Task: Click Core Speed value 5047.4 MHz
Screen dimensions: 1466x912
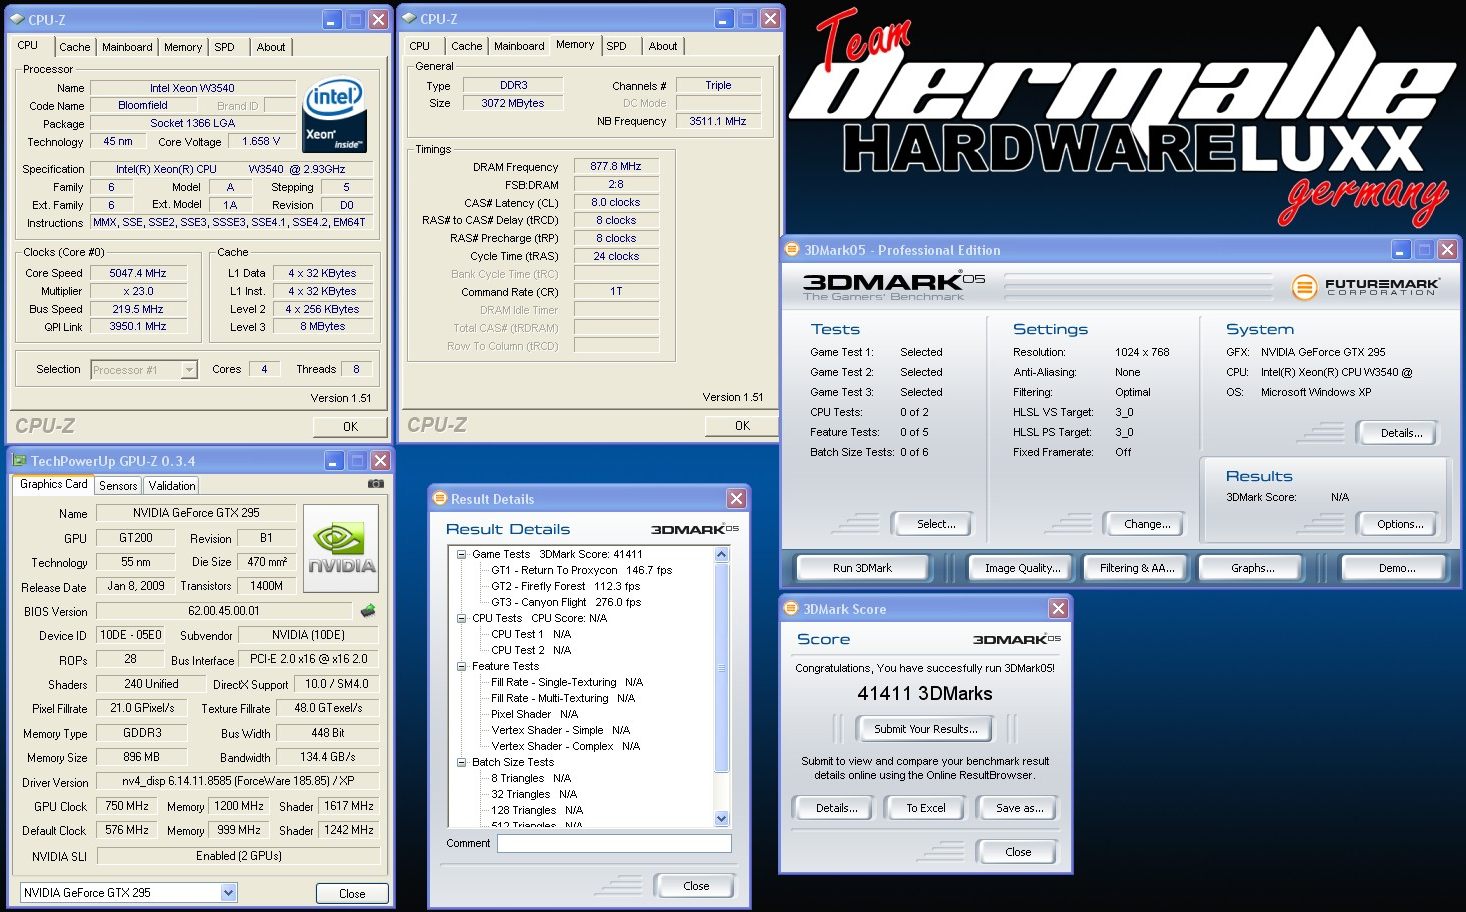Action: click(138, 273)
